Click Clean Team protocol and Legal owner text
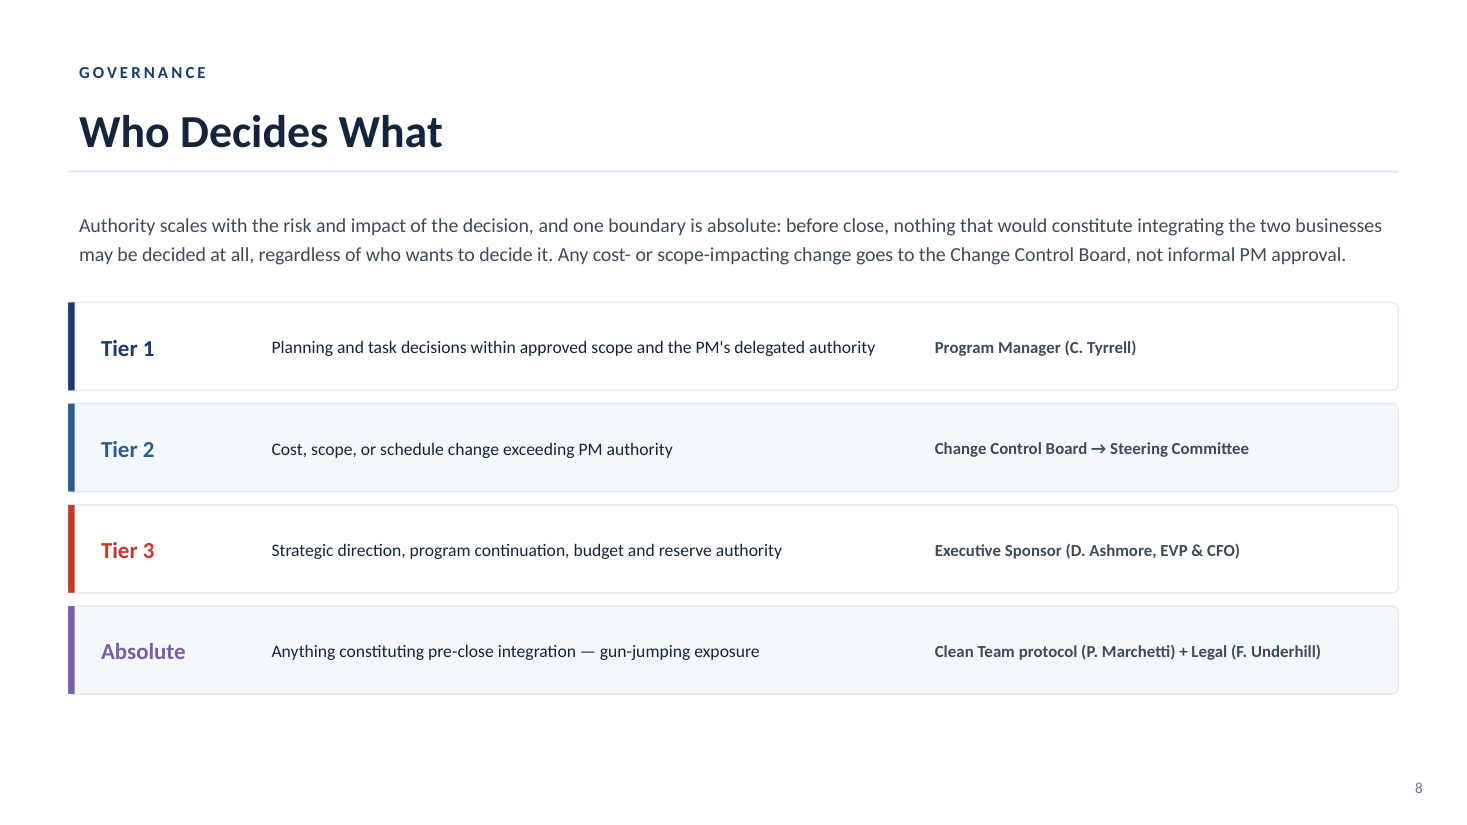Screen dimensions: 1467x825 1127,651
